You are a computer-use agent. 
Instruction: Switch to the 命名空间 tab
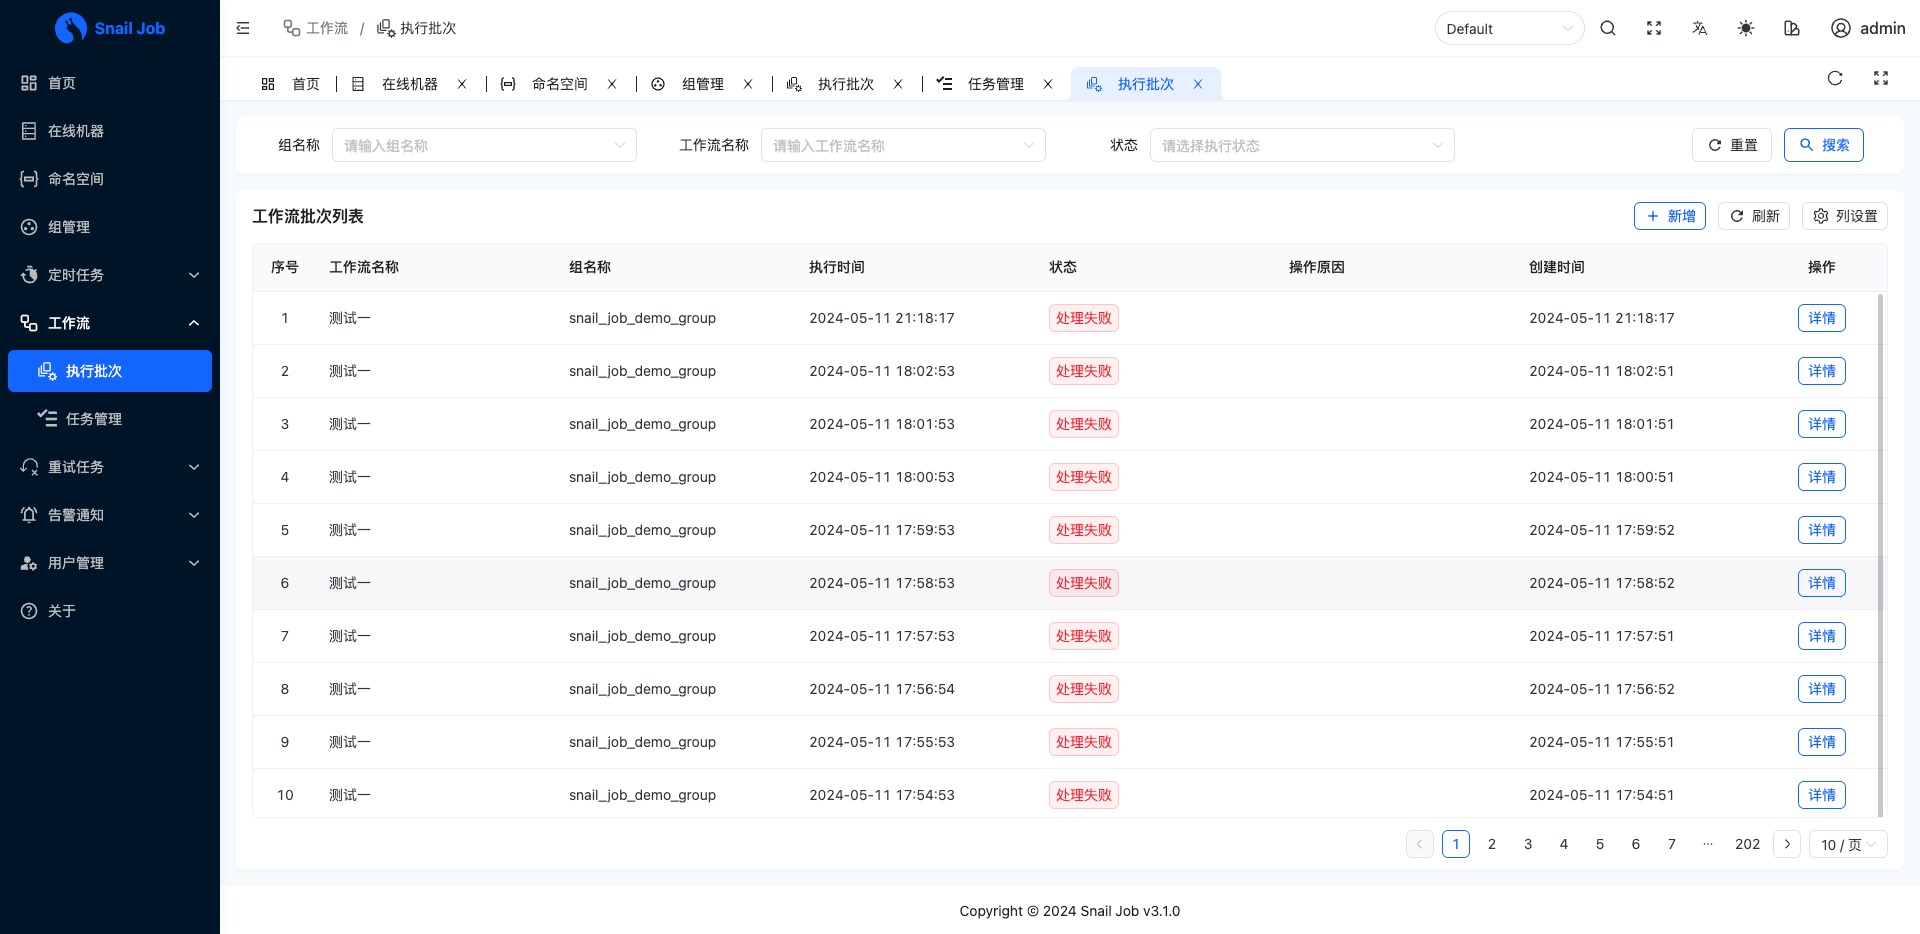coord(559,84)
